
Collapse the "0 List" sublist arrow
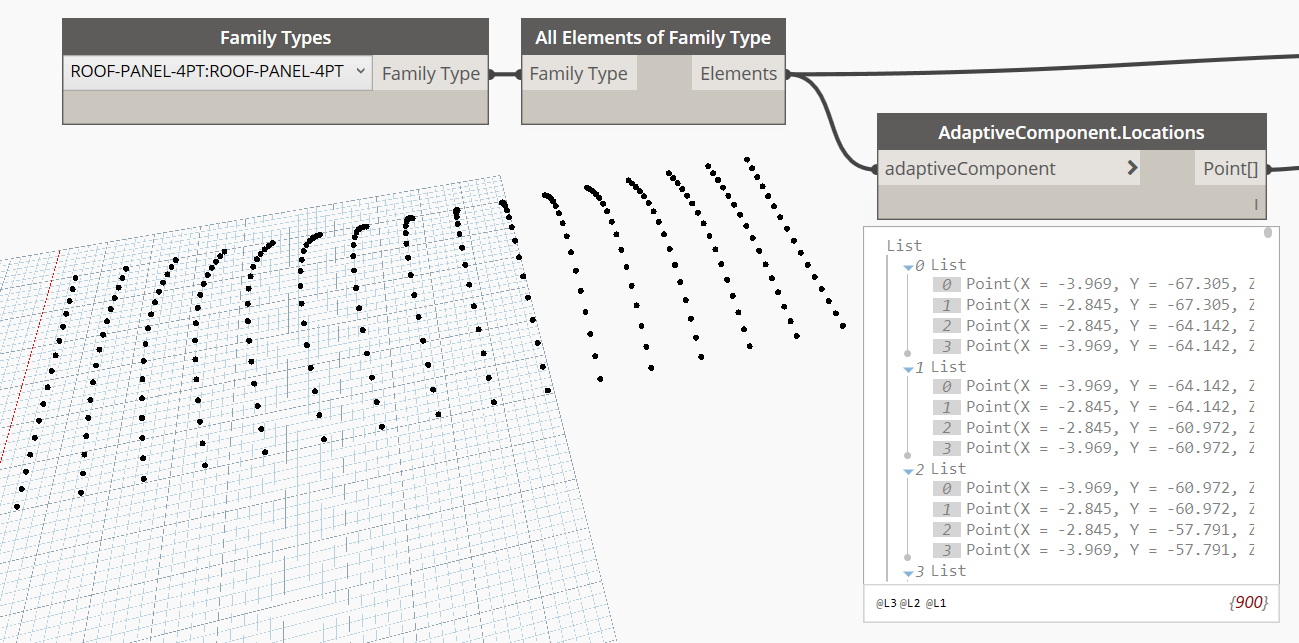908,266
